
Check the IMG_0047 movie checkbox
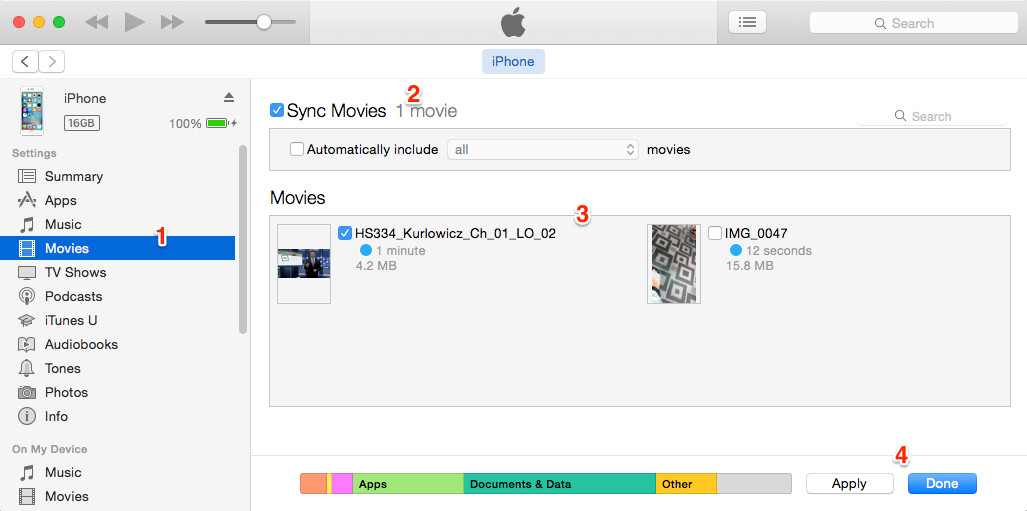point(715,233)
